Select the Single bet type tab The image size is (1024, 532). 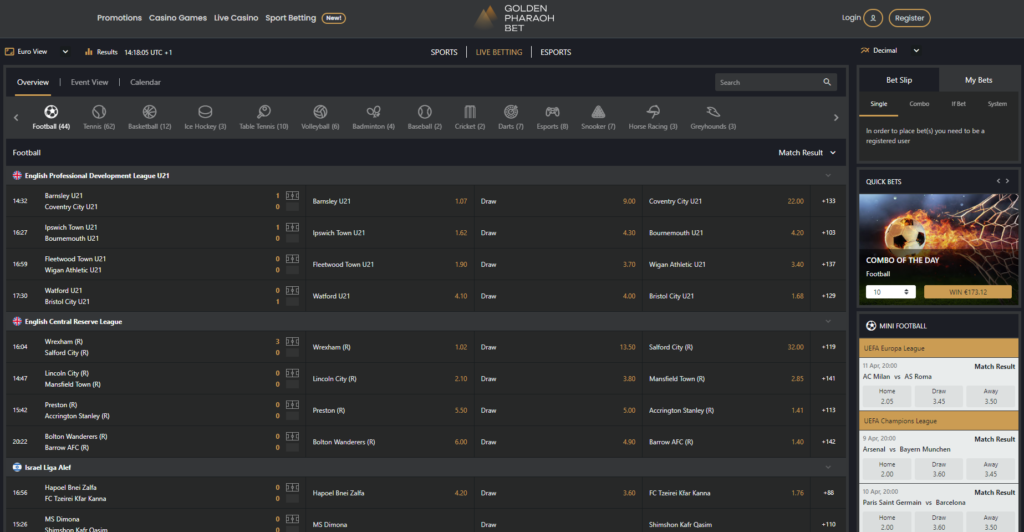(878, 104)
